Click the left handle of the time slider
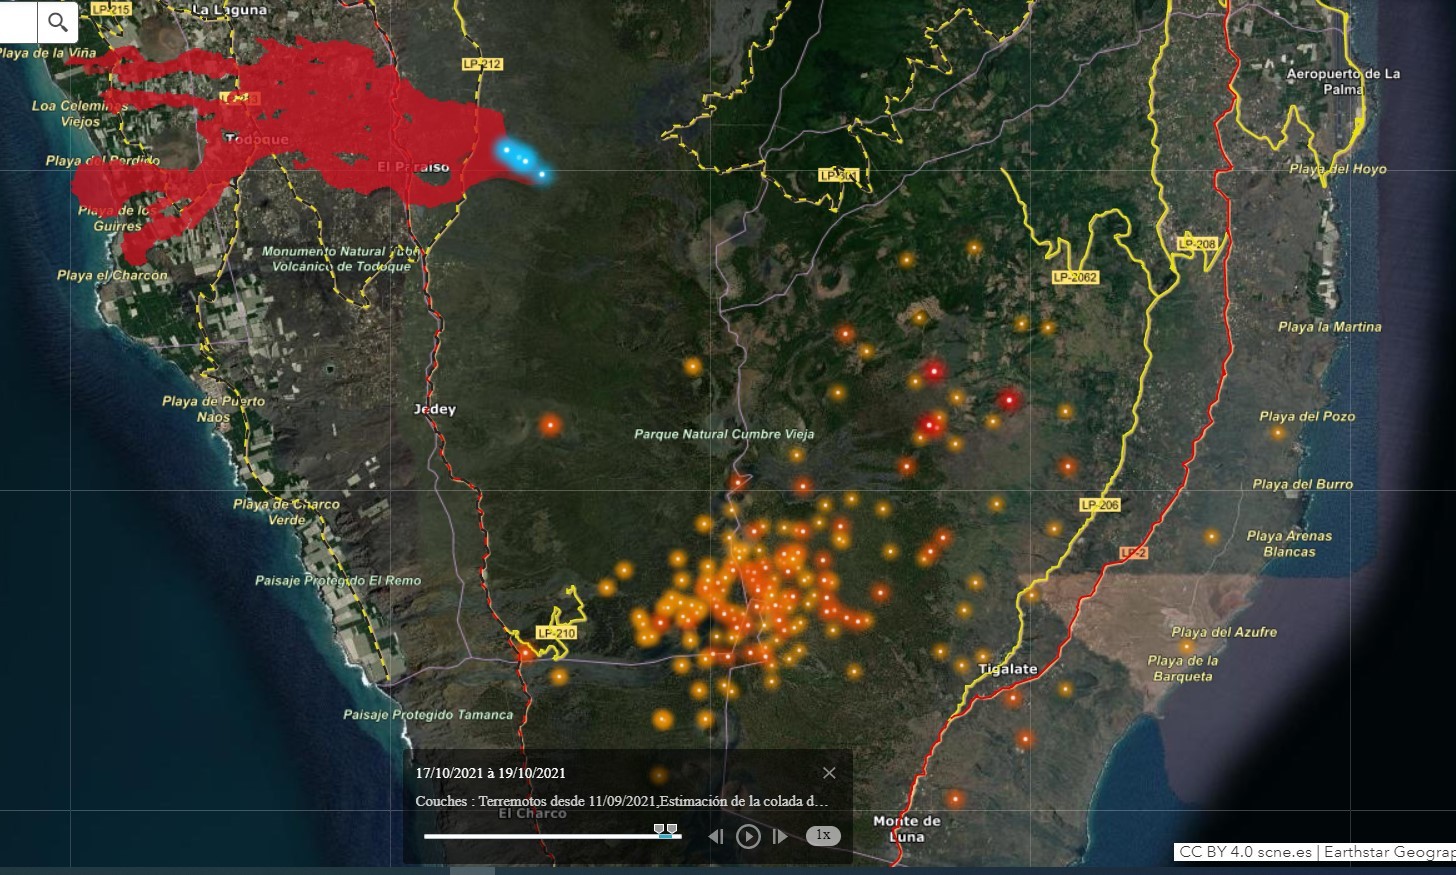Screen dimensions: 1456x875 tap(659, 829)
